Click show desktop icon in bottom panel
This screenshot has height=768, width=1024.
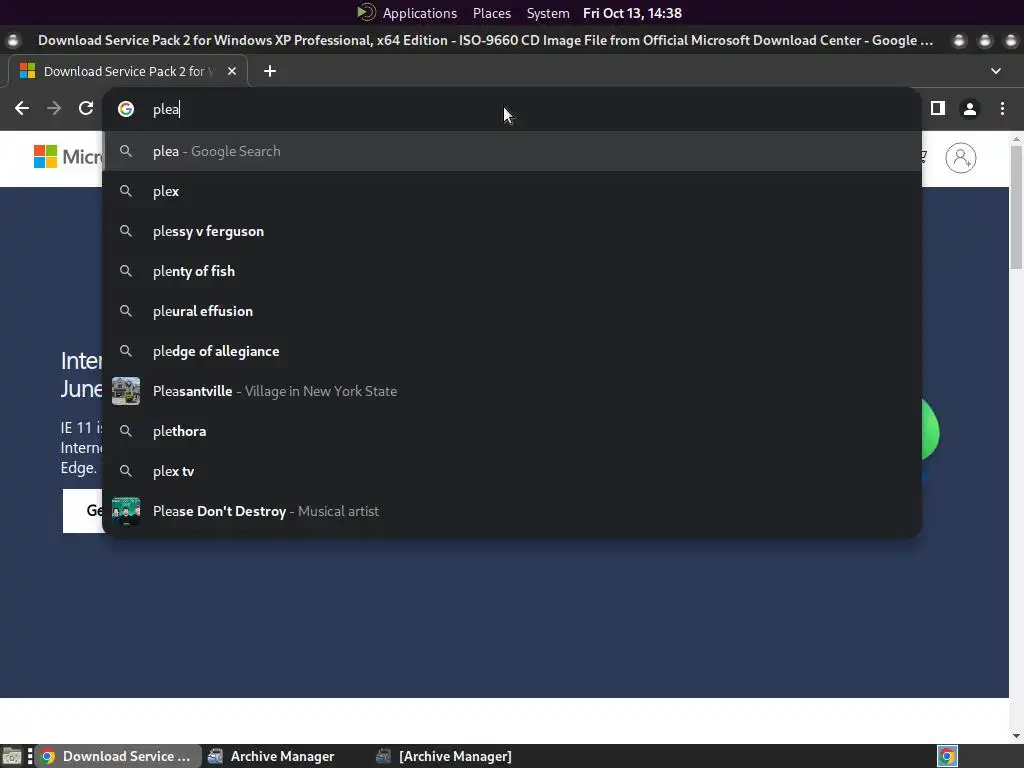click(12, 756)
